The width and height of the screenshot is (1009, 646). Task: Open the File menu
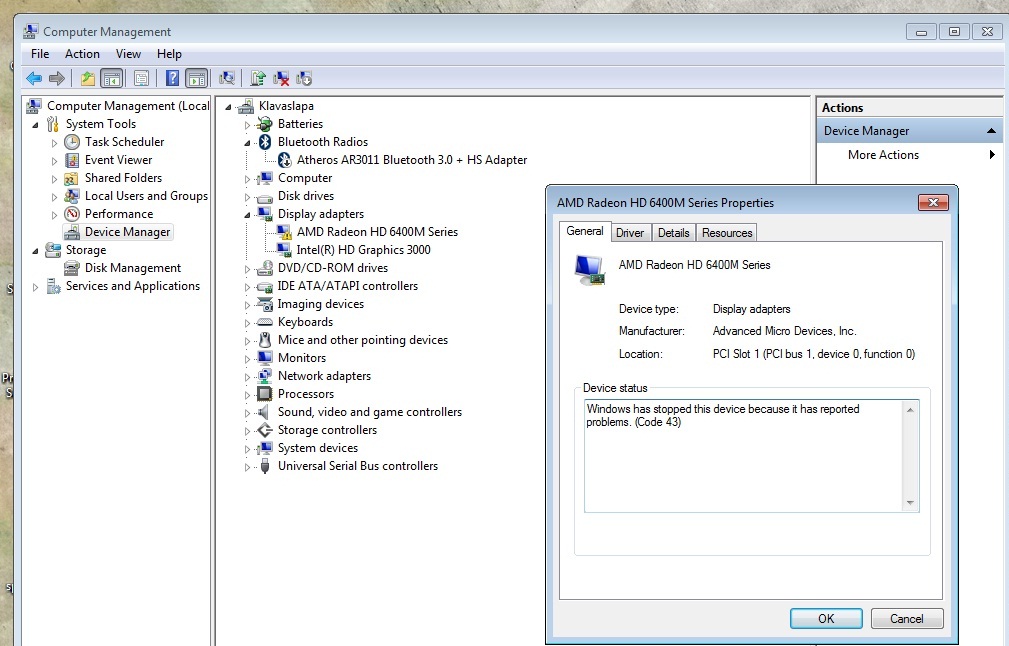[40, 54]
